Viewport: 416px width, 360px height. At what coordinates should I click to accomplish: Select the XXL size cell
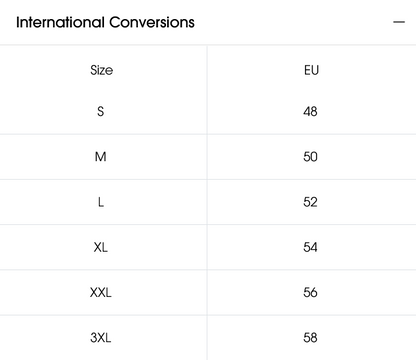pyautogui.click(x=100, y=293)
